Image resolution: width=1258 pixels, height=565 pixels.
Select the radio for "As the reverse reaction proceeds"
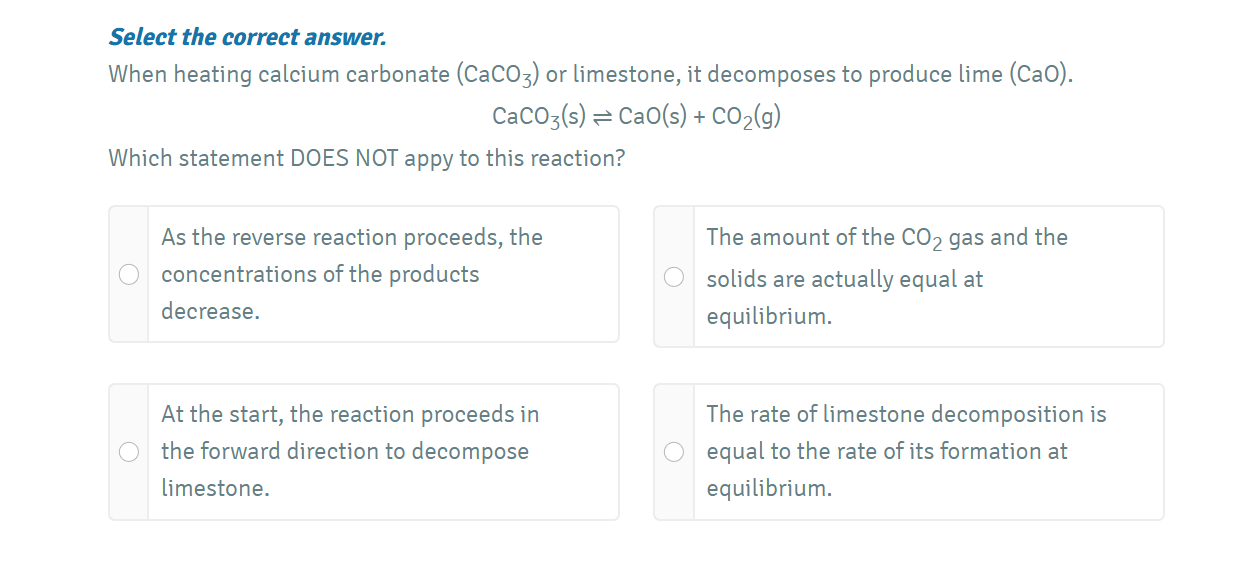(129, 274)
